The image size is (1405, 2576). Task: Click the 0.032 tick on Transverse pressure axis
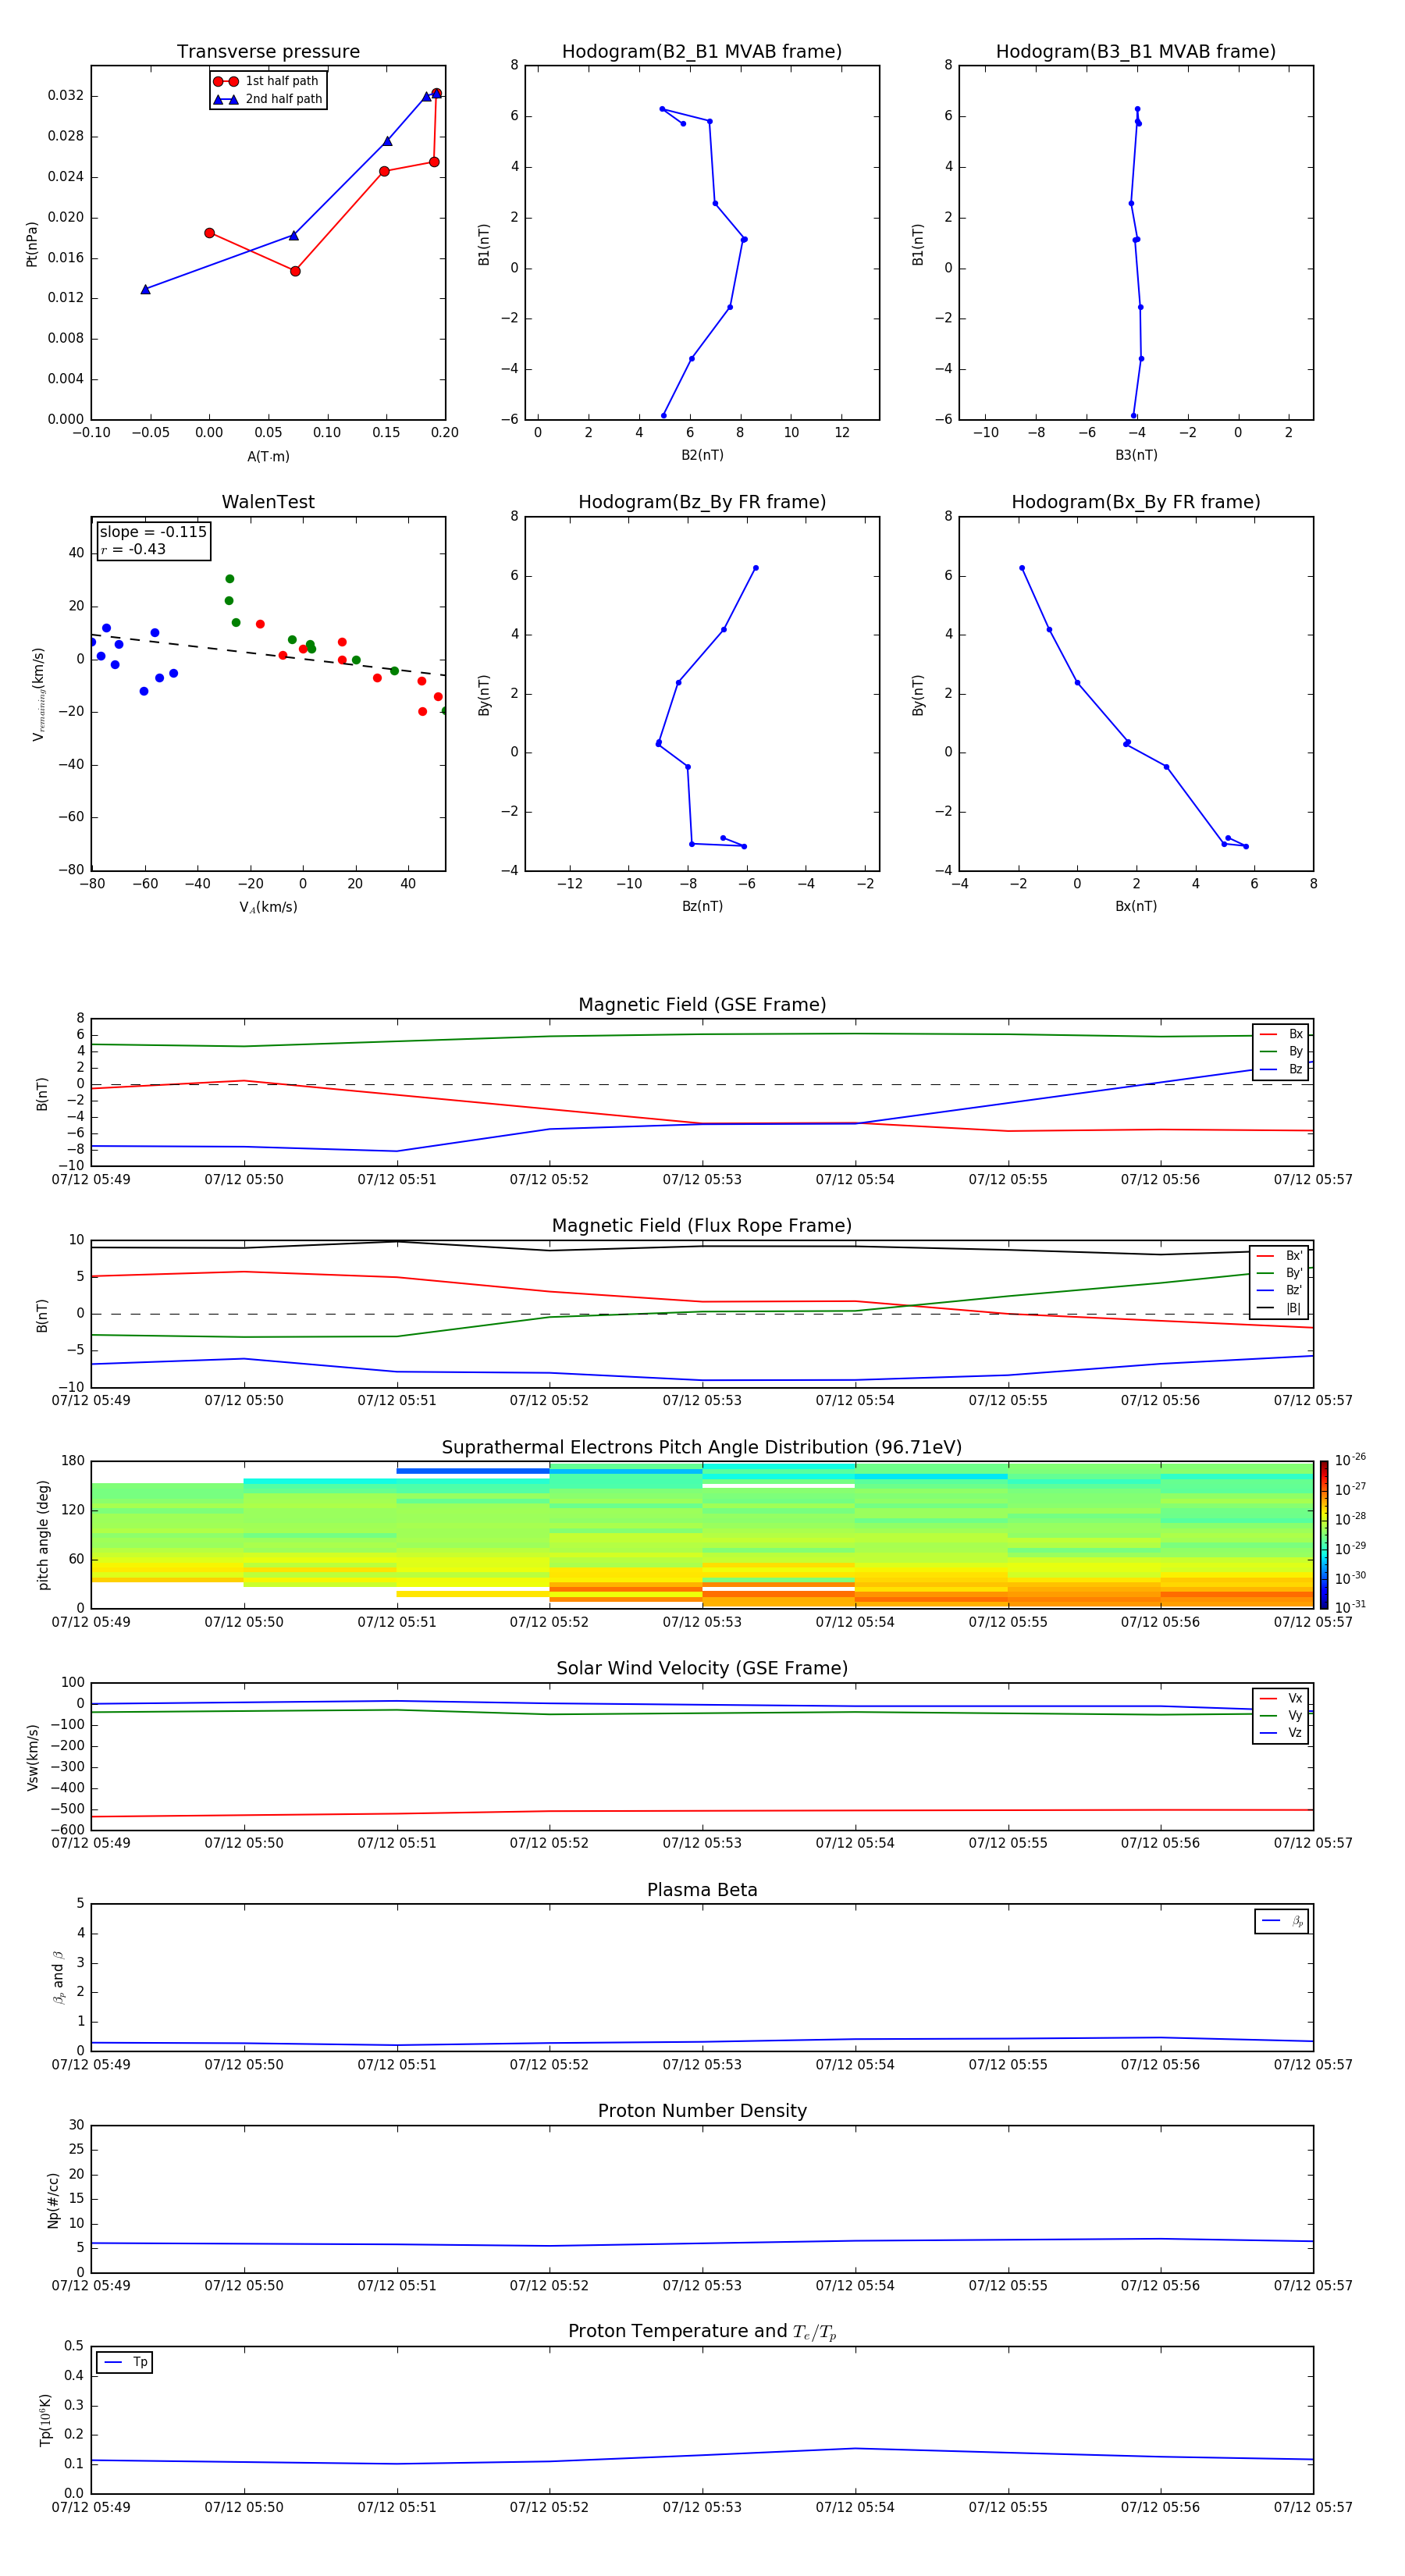tap(66, 96)
